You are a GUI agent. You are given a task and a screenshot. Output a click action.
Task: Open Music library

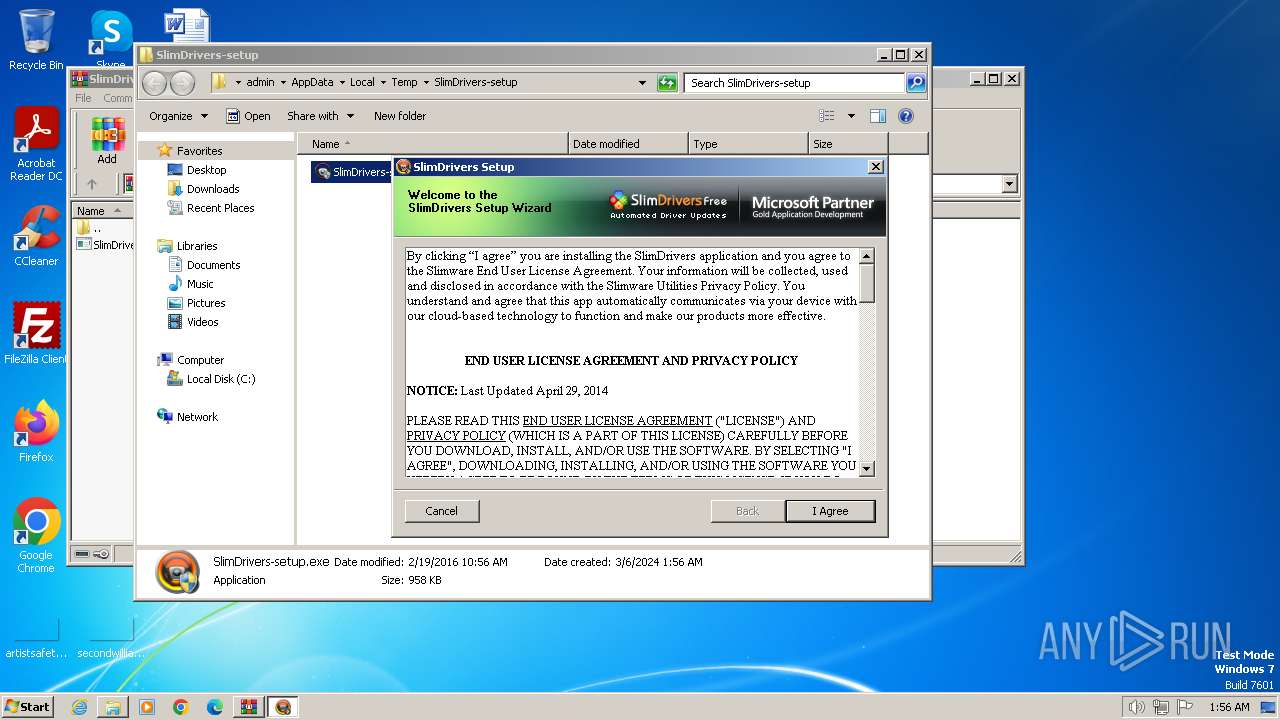(x=200, y=284)
